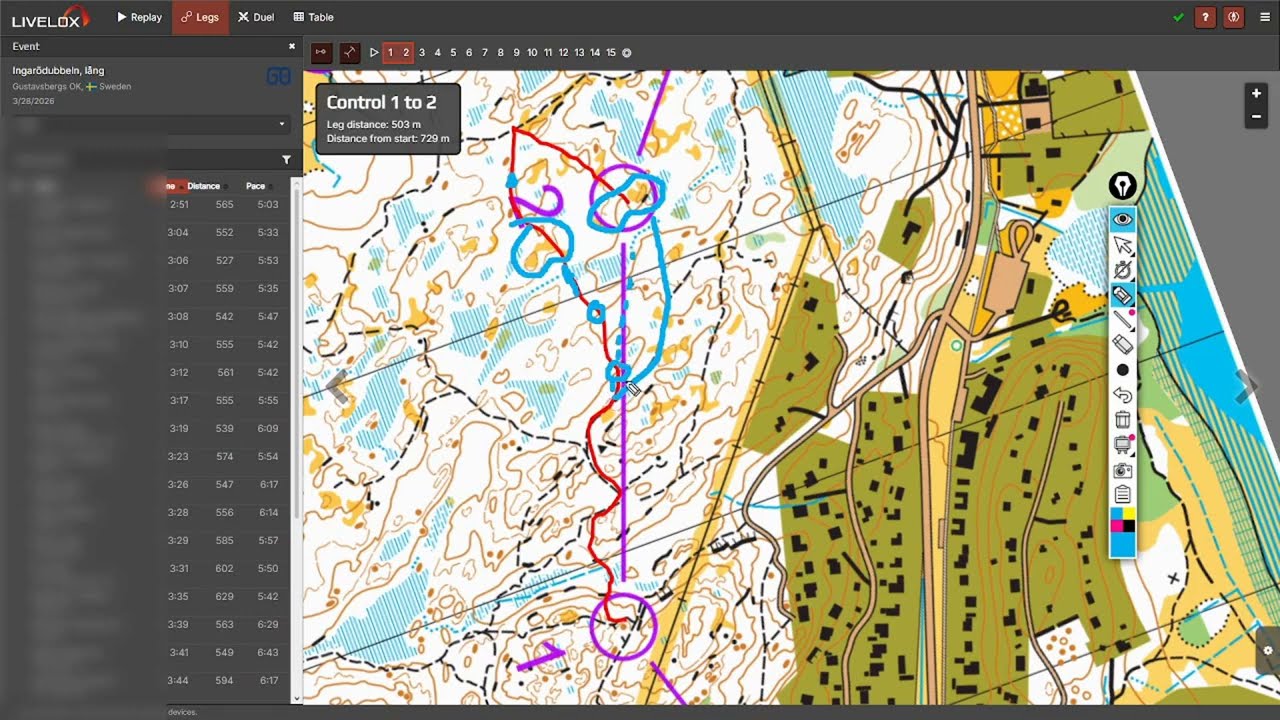Viewport: 1280px width, 720px height.
Task: Open the Table tab
Action: pyautogui.click(x=314, y=17)
